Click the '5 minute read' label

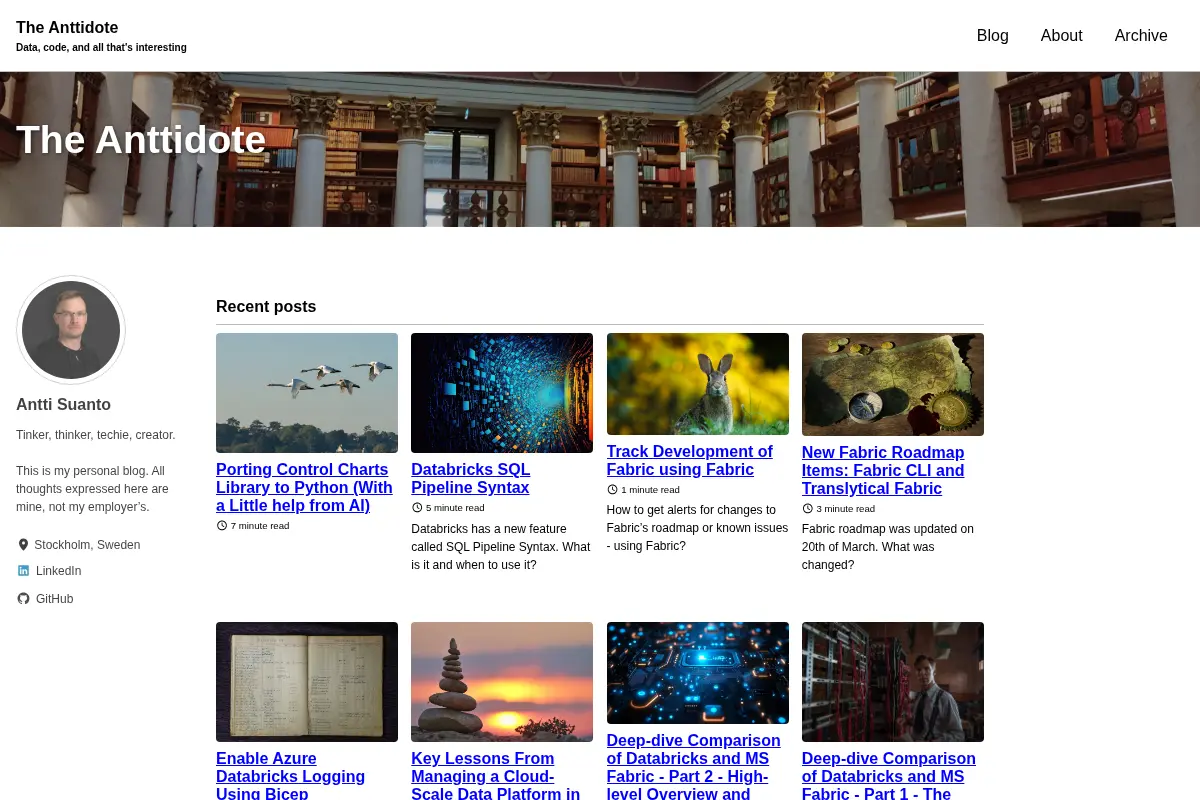tap(455, 508)
